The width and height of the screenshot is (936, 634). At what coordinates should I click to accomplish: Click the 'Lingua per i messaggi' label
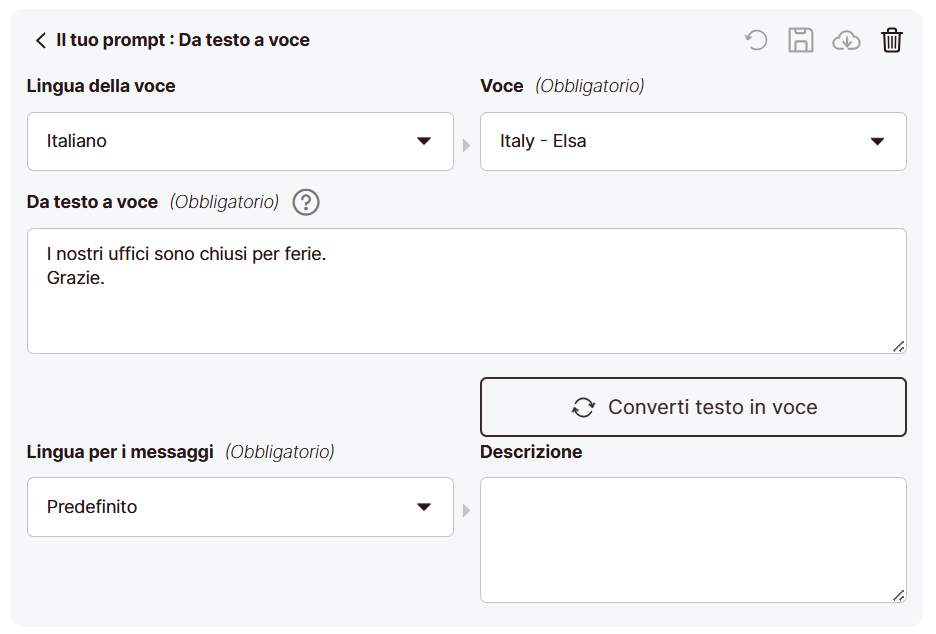(120, 452)
